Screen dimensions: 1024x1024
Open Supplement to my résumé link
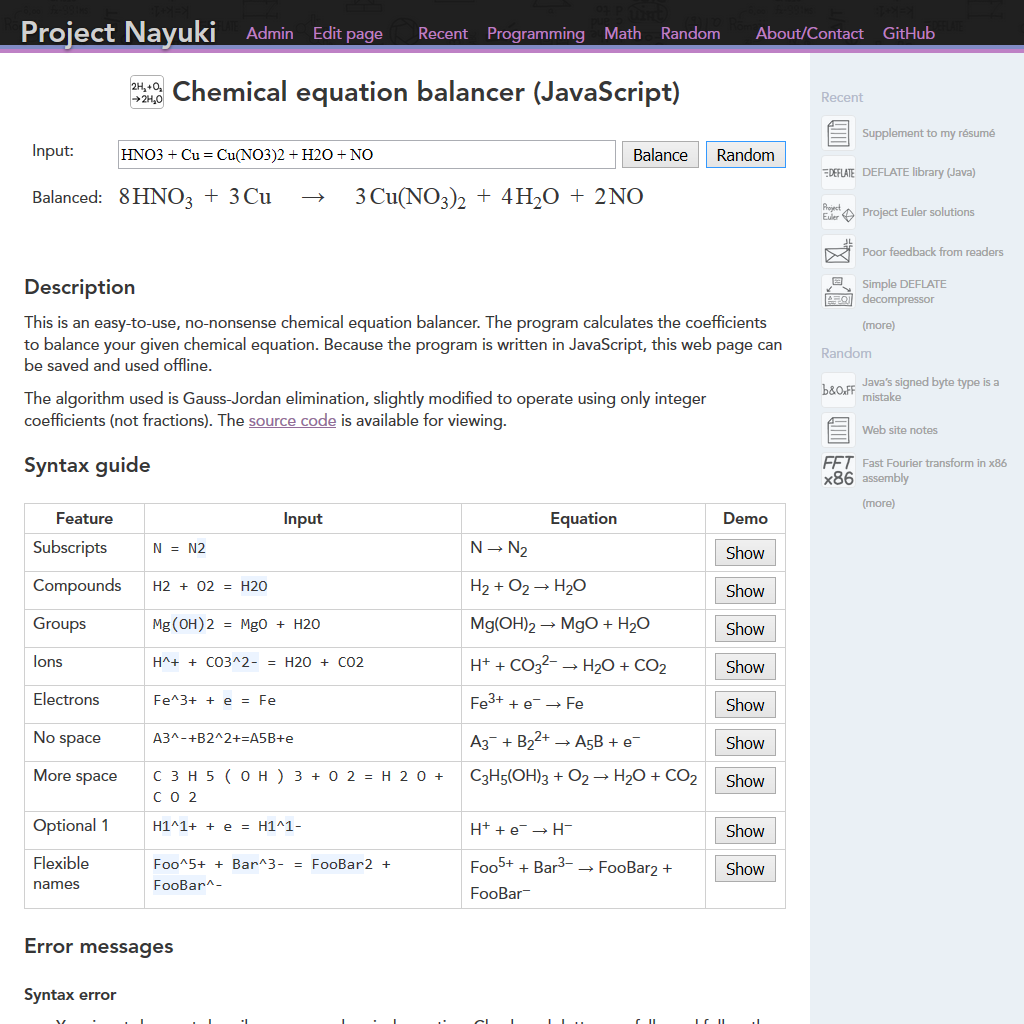(x=928, y=133)
